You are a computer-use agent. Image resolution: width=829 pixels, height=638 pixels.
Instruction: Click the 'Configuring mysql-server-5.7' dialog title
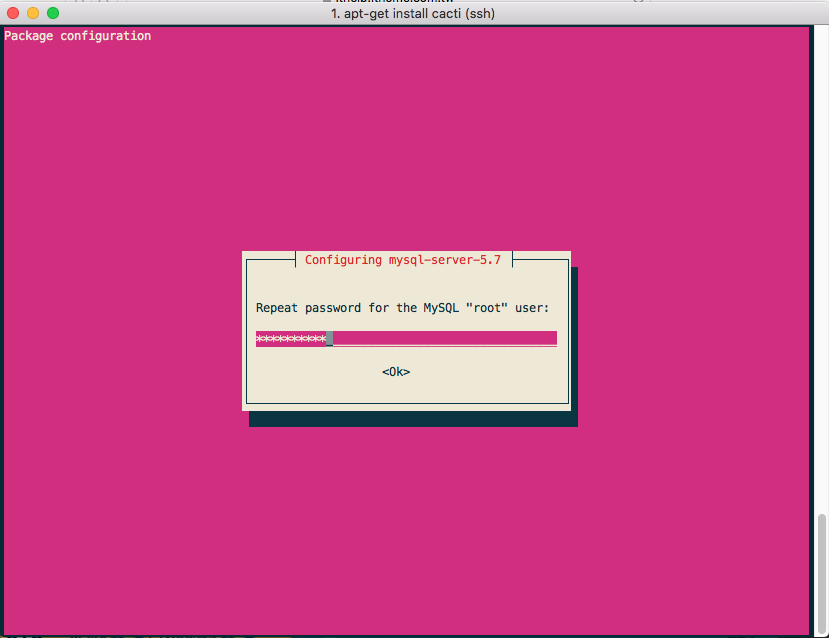point(403,260)
